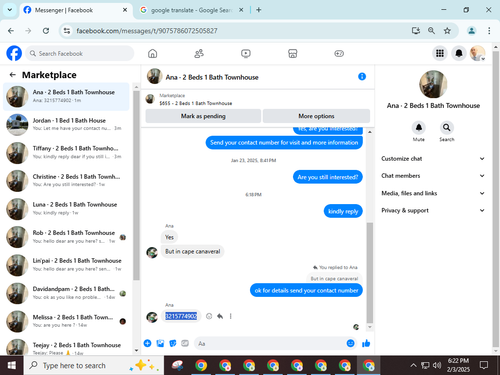Click Windows taskbar search box
The width and height of the screenshot is (500, 375).
pyautogui.click(x=93, y=365)
